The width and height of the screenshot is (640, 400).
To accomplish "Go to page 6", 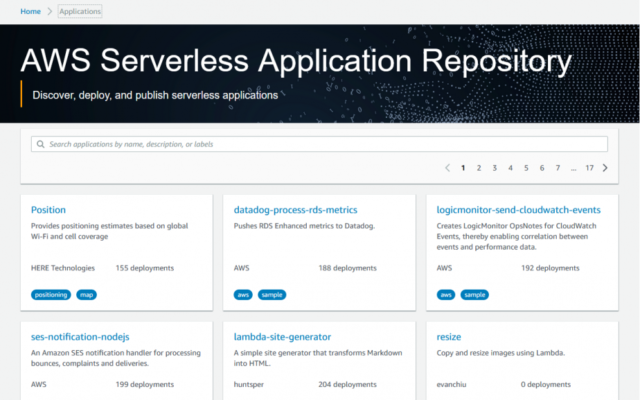I will coord(542,168).
